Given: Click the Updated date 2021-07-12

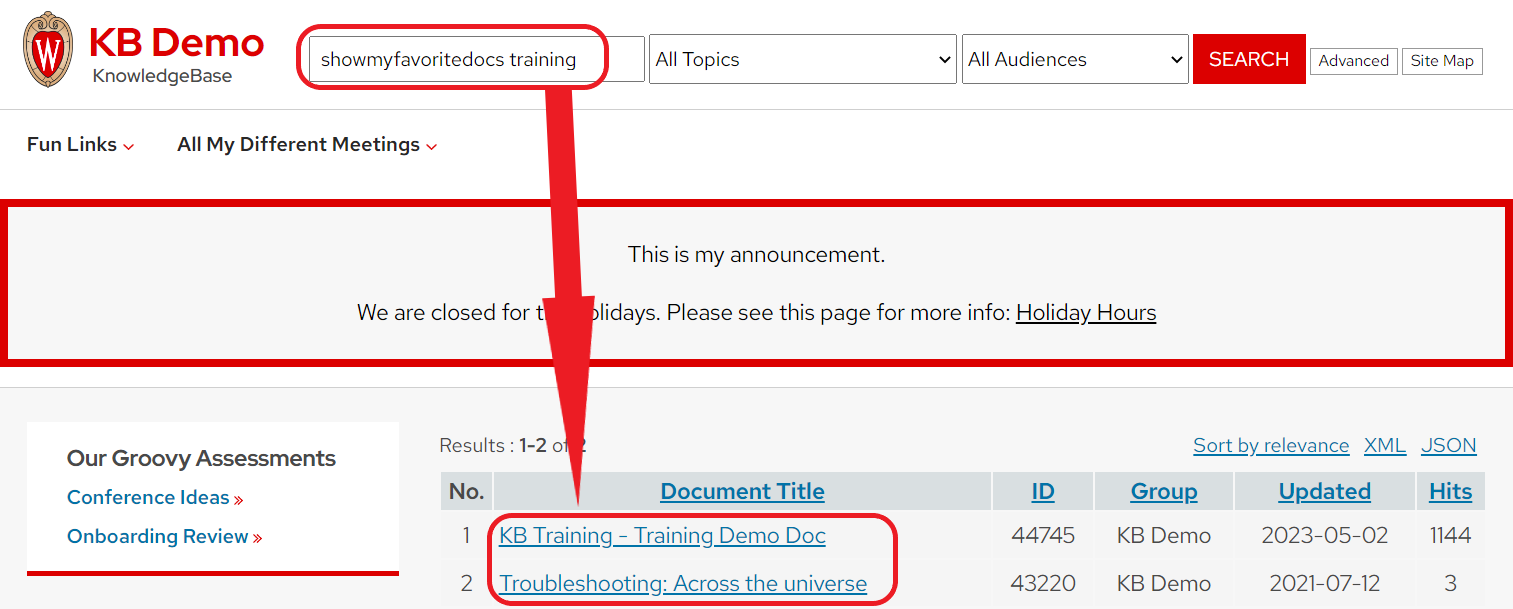Looking at the screenshot, I should 1324,583.
